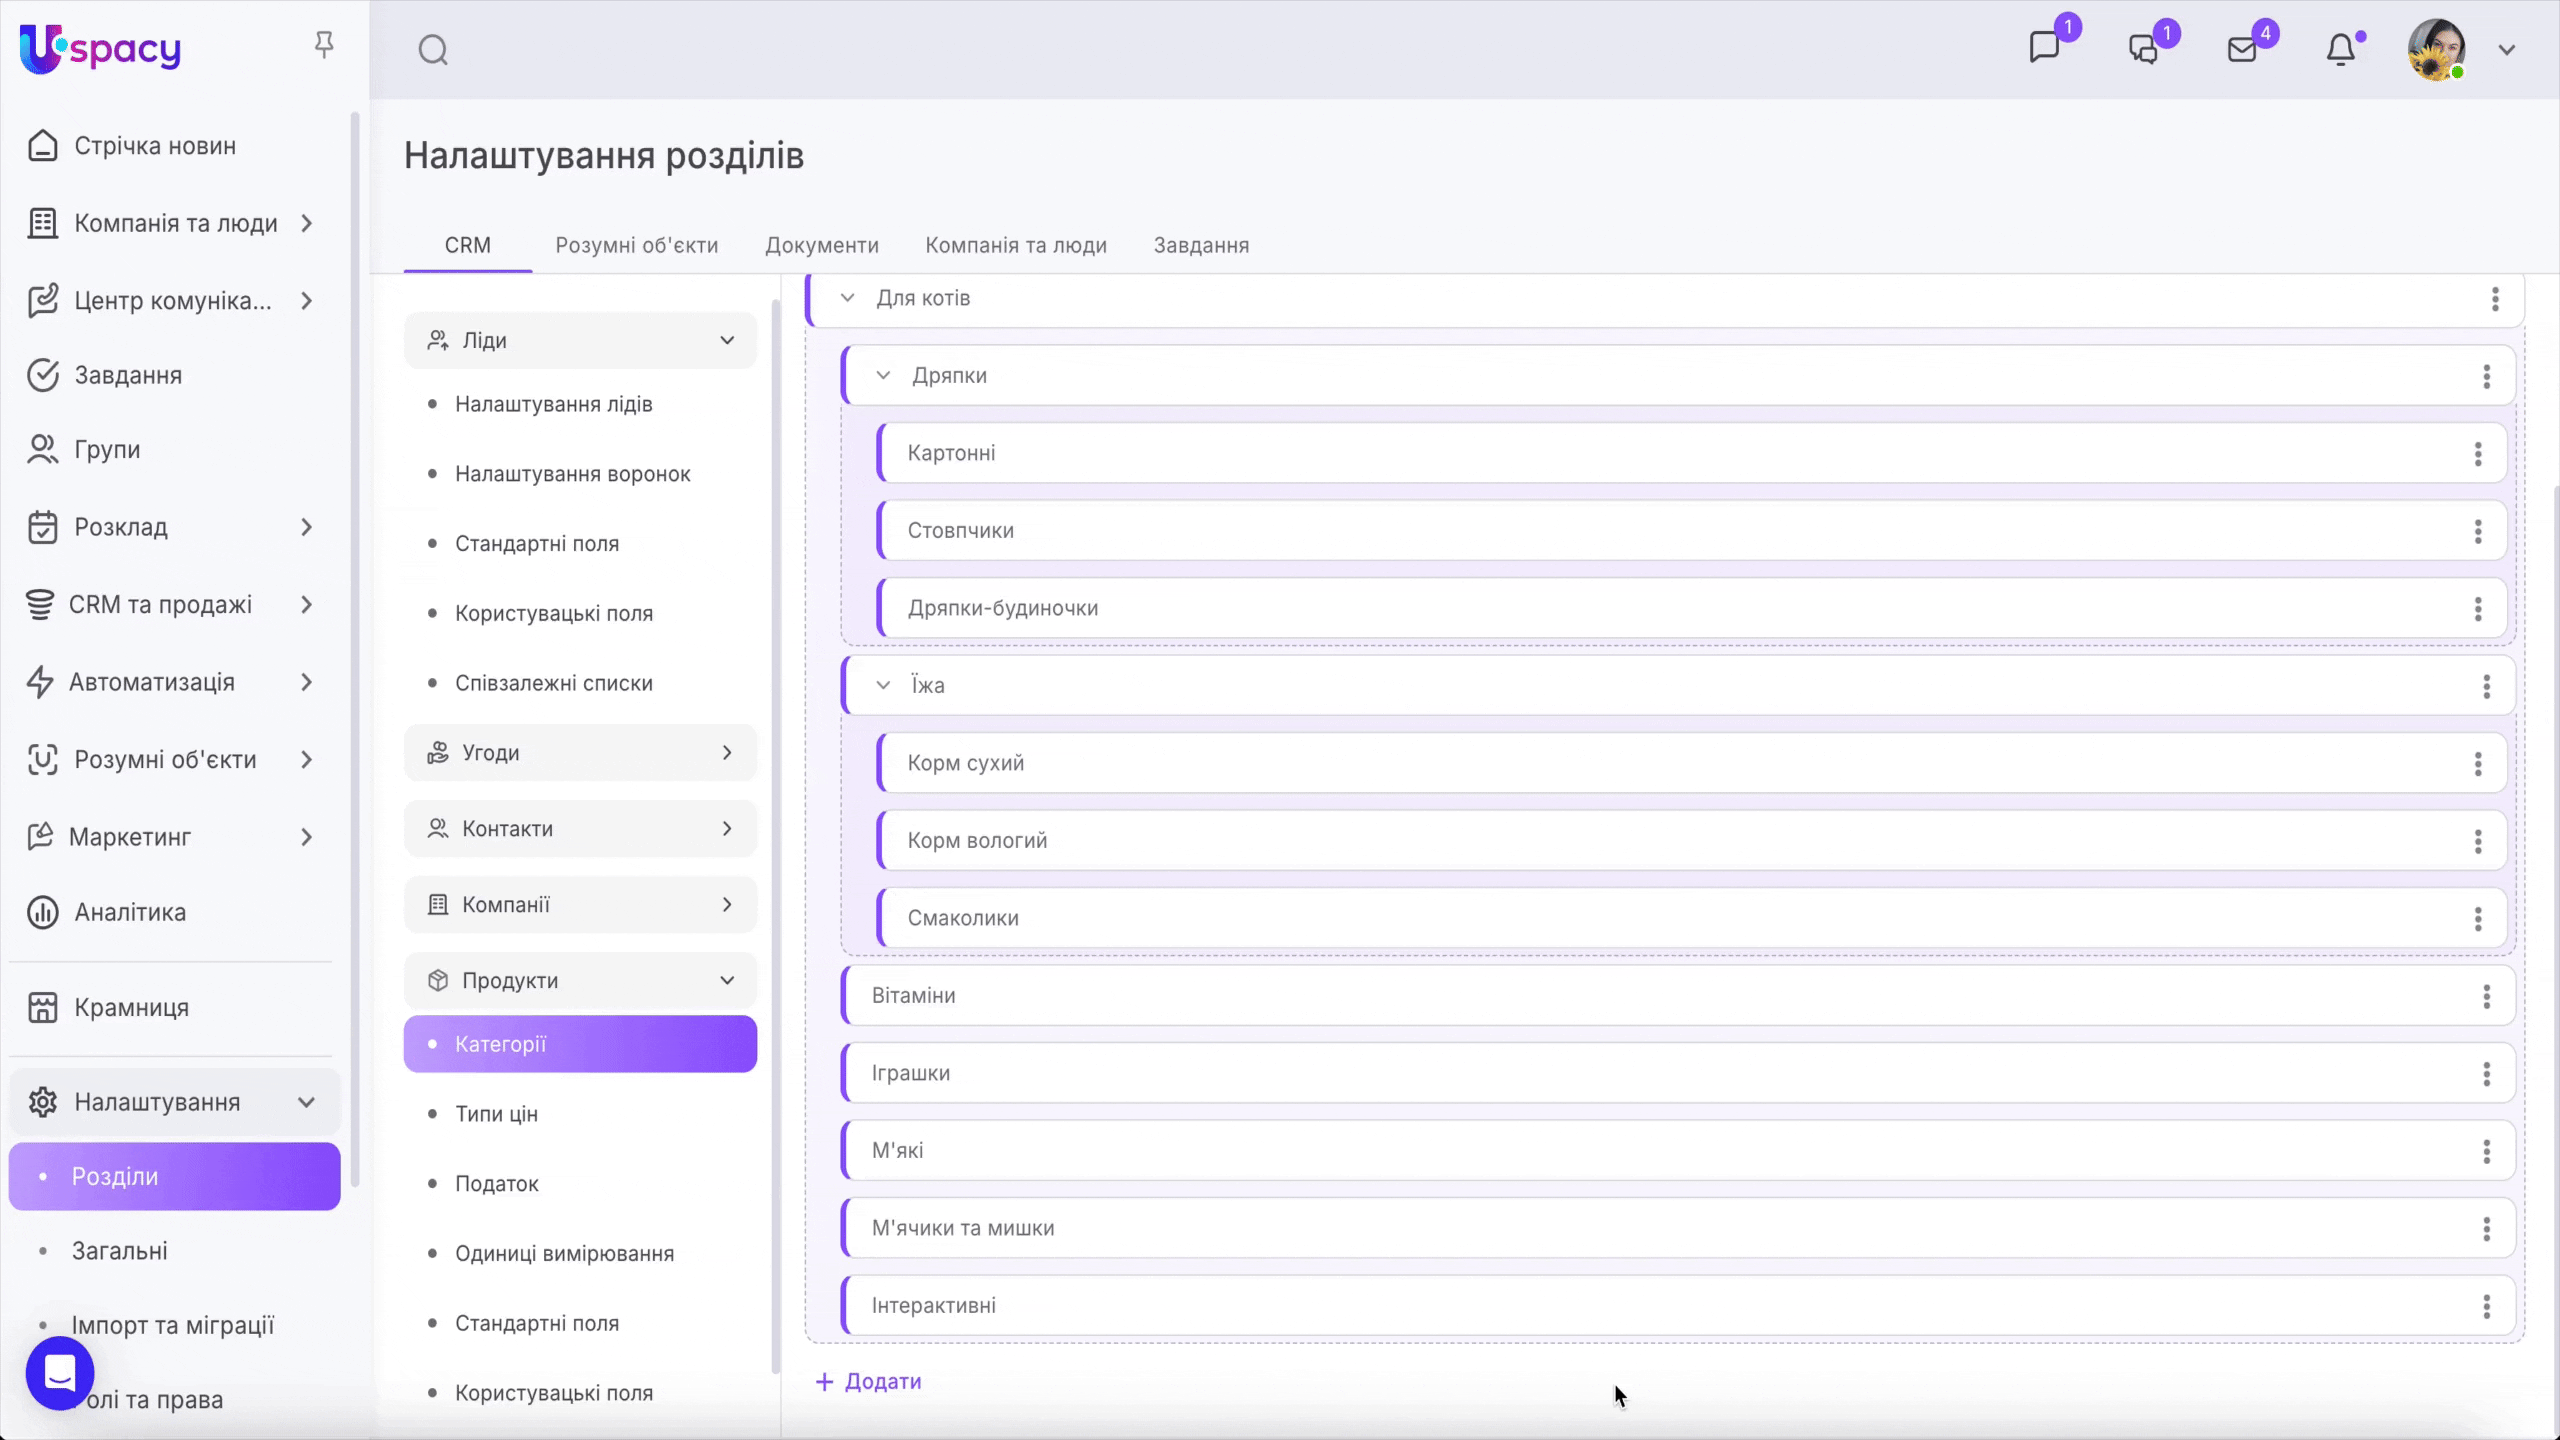
Task: Open the Аналітика sidebar section
Action: coord(130,912)
